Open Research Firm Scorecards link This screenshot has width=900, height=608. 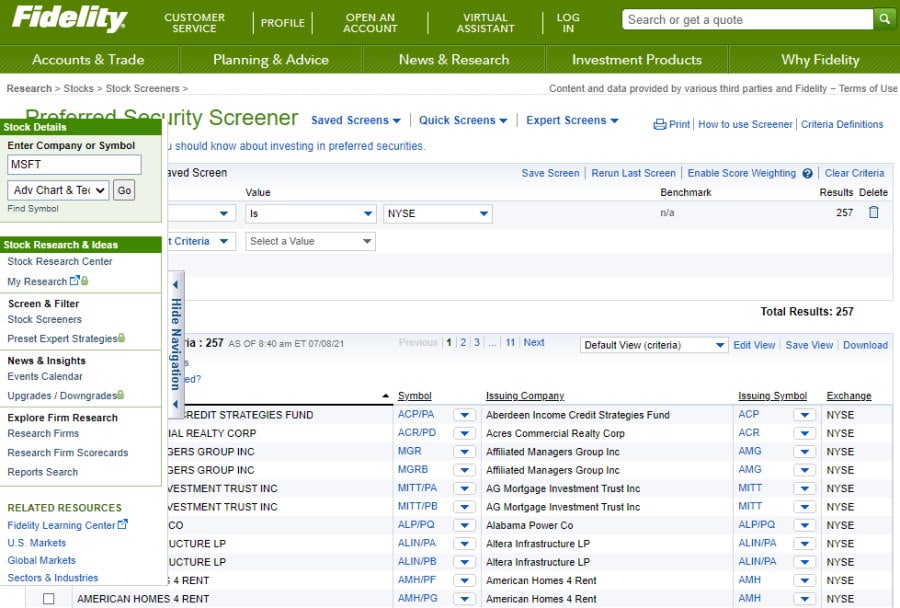(x=68, y=452)
